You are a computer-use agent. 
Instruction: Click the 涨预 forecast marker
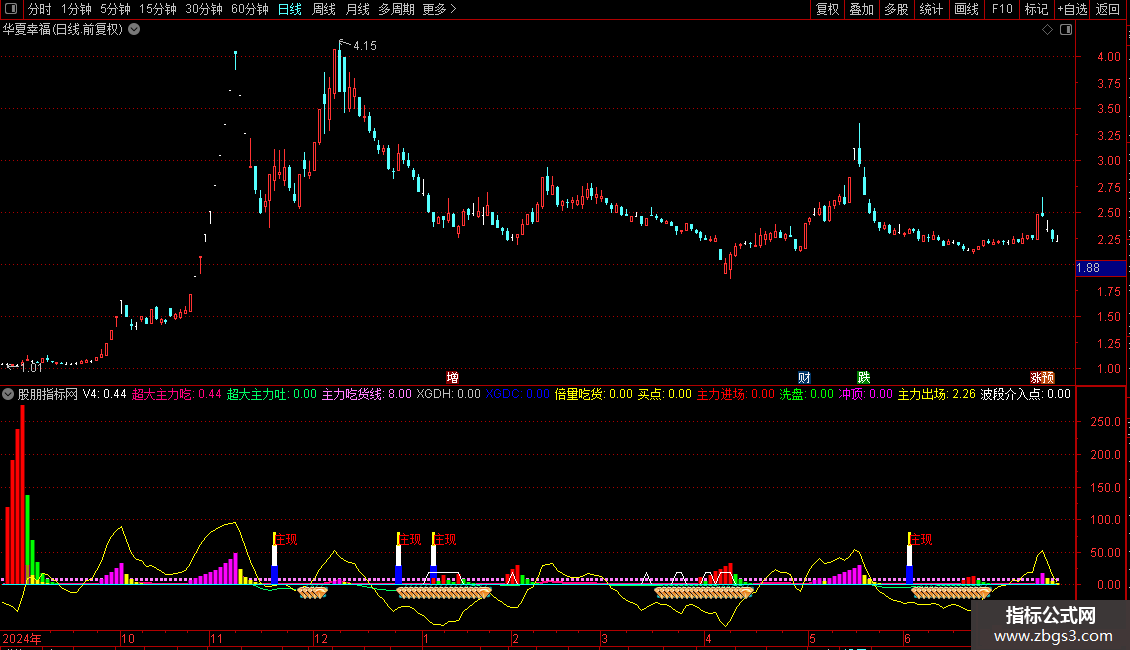1042,377
